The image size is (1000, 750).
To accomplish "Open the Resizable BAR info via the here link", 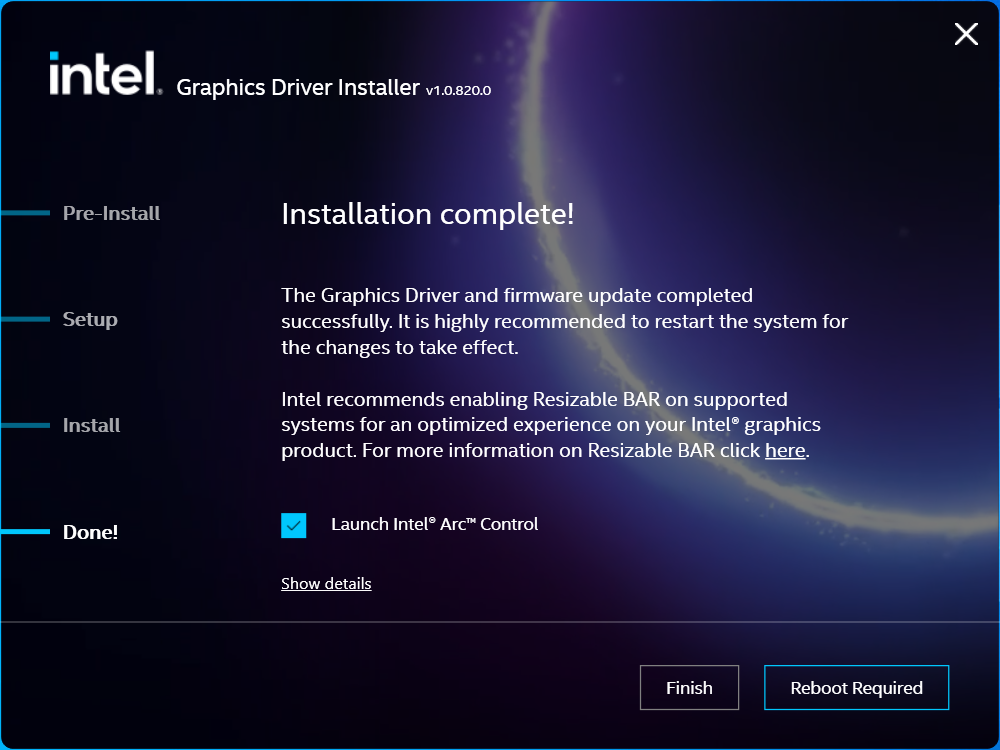I will tap(785, 450).
